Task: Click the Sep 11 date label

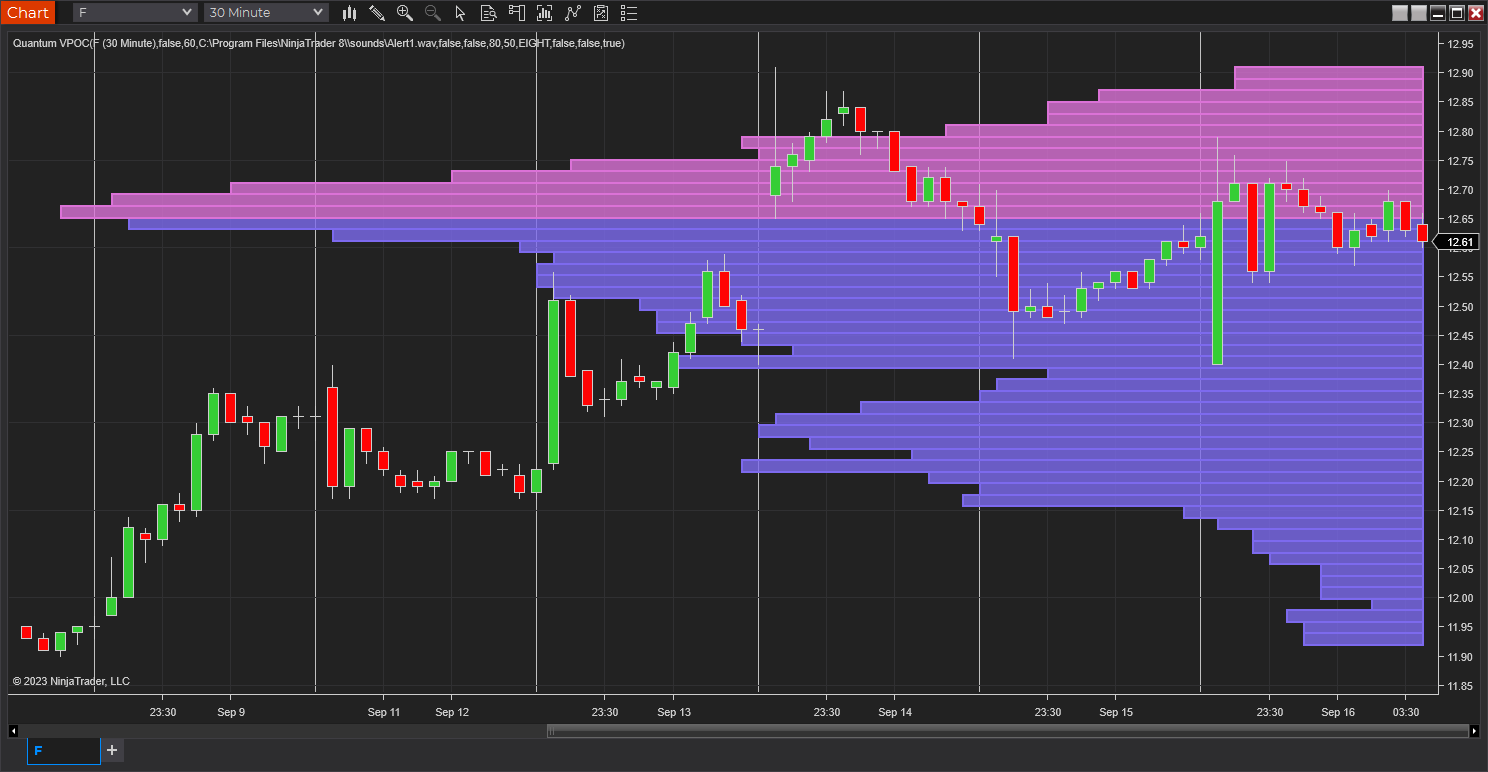Action: [x=384, y=712]
